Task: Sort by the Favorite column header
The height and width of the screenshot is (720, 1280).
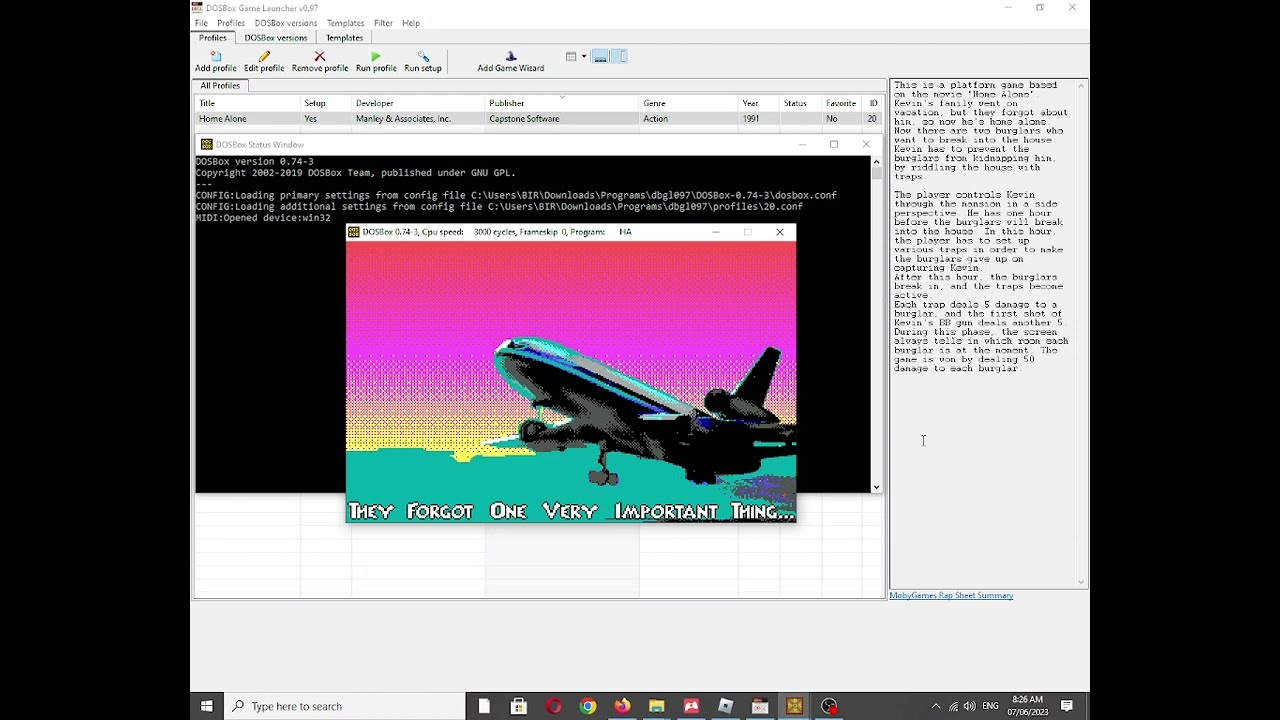Action: tap(842, 103)
